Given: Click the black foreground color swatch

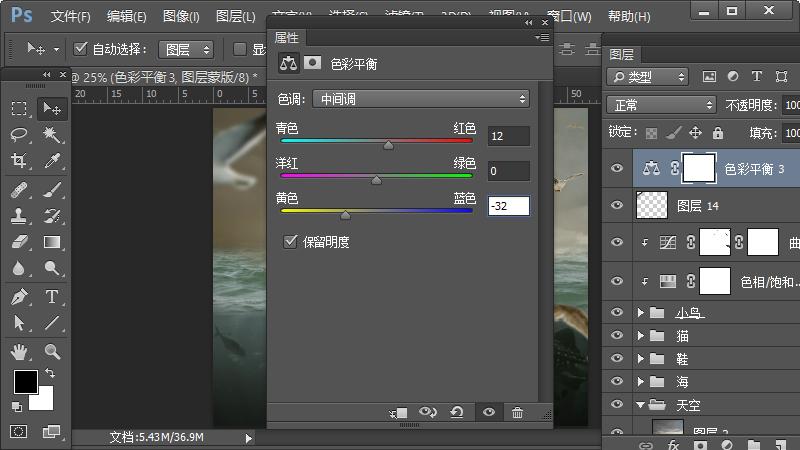Looking at the screenshot, I should coord(24,381).
